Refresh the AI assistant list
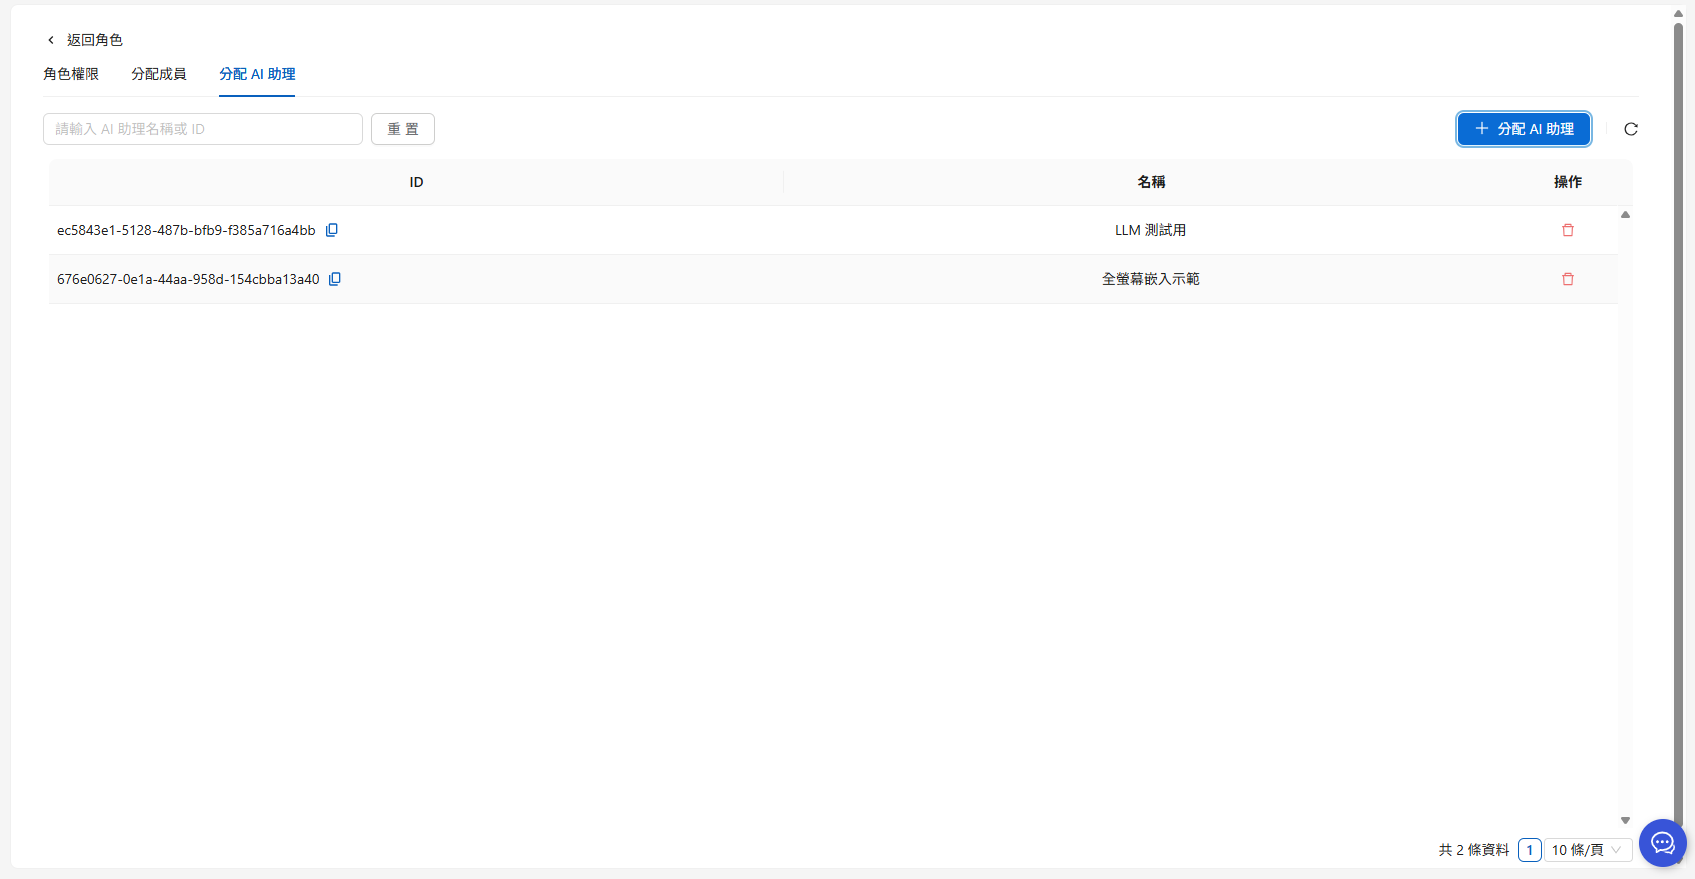Screen dimensions: 1695x879 coord(1630,129)
